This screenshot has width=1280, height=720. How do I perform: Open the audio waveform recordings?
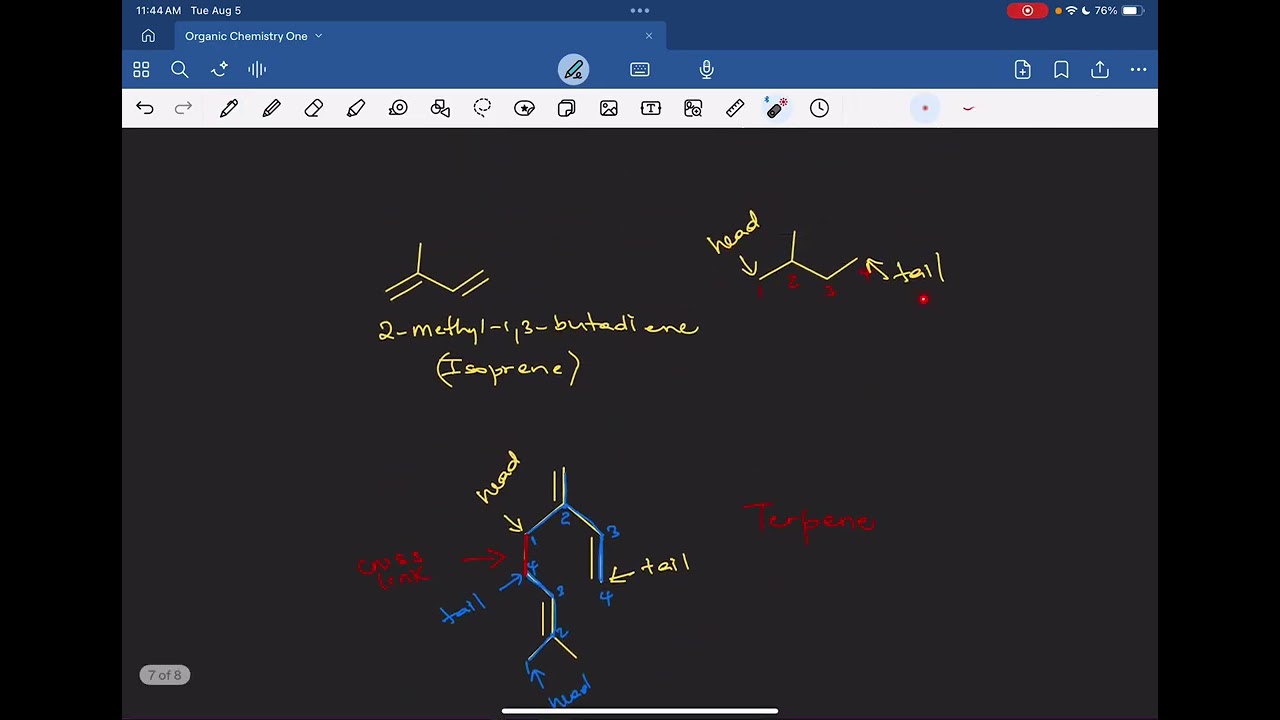click(x=257, y=69)
